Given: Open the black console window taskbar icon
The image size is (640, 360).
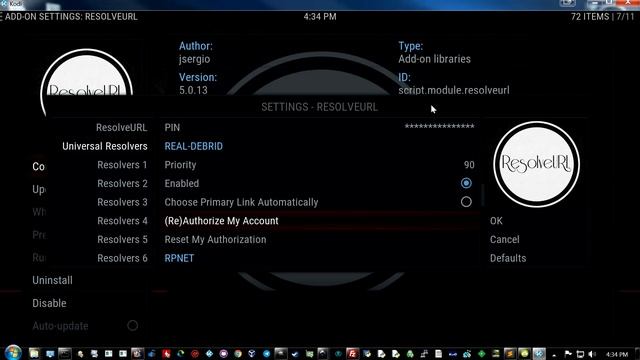Looking at the screenshot, I should [65, 353].
